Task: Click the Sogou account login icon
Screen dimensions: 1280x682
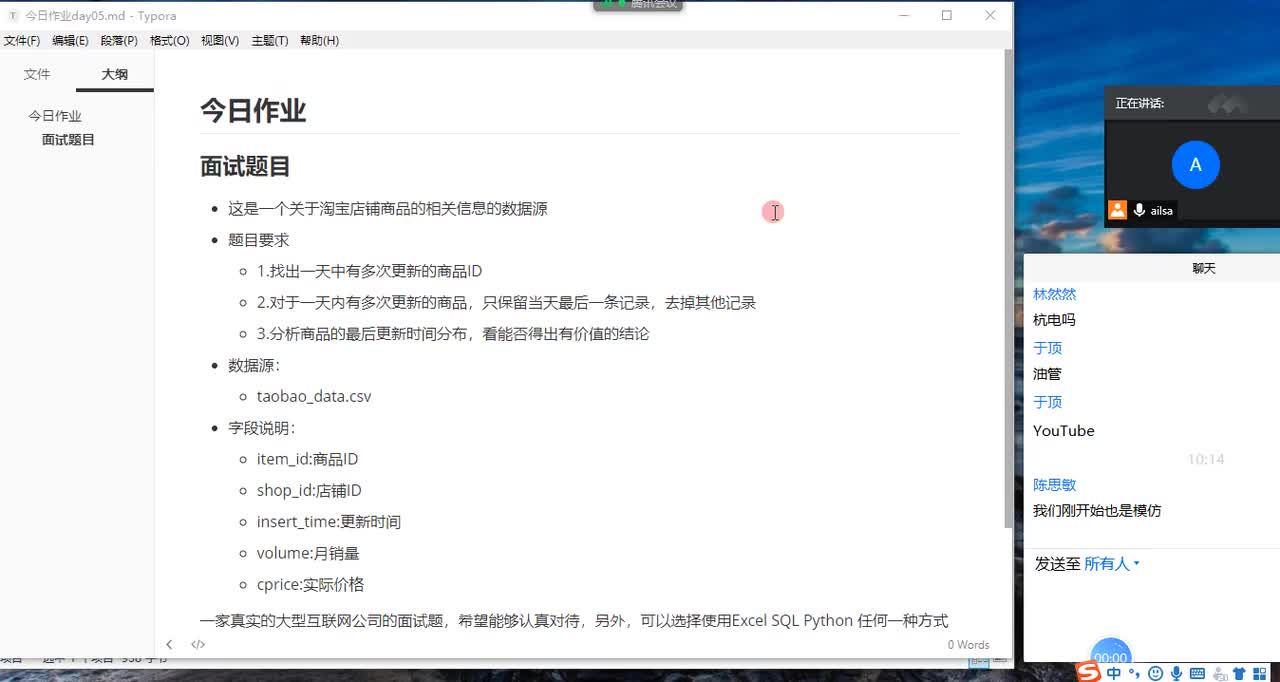Action: coord(1218,674)
